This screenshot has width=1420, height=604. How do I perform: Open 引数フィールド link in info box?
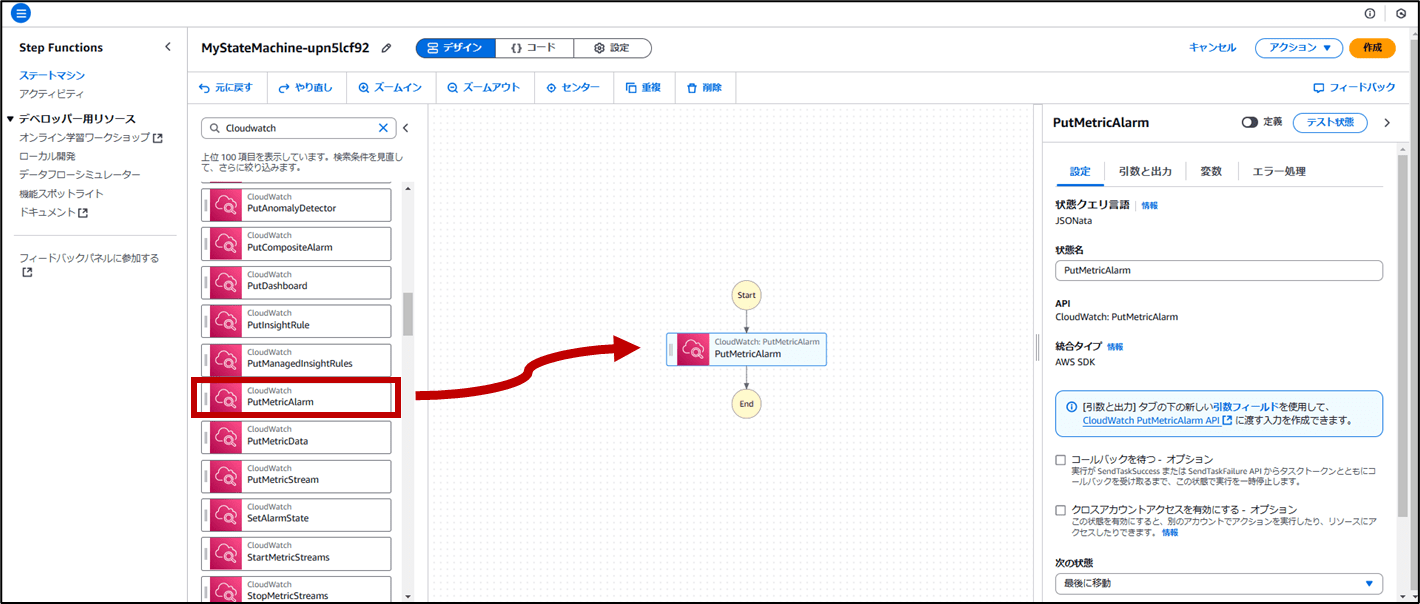tap(1245, 407)
